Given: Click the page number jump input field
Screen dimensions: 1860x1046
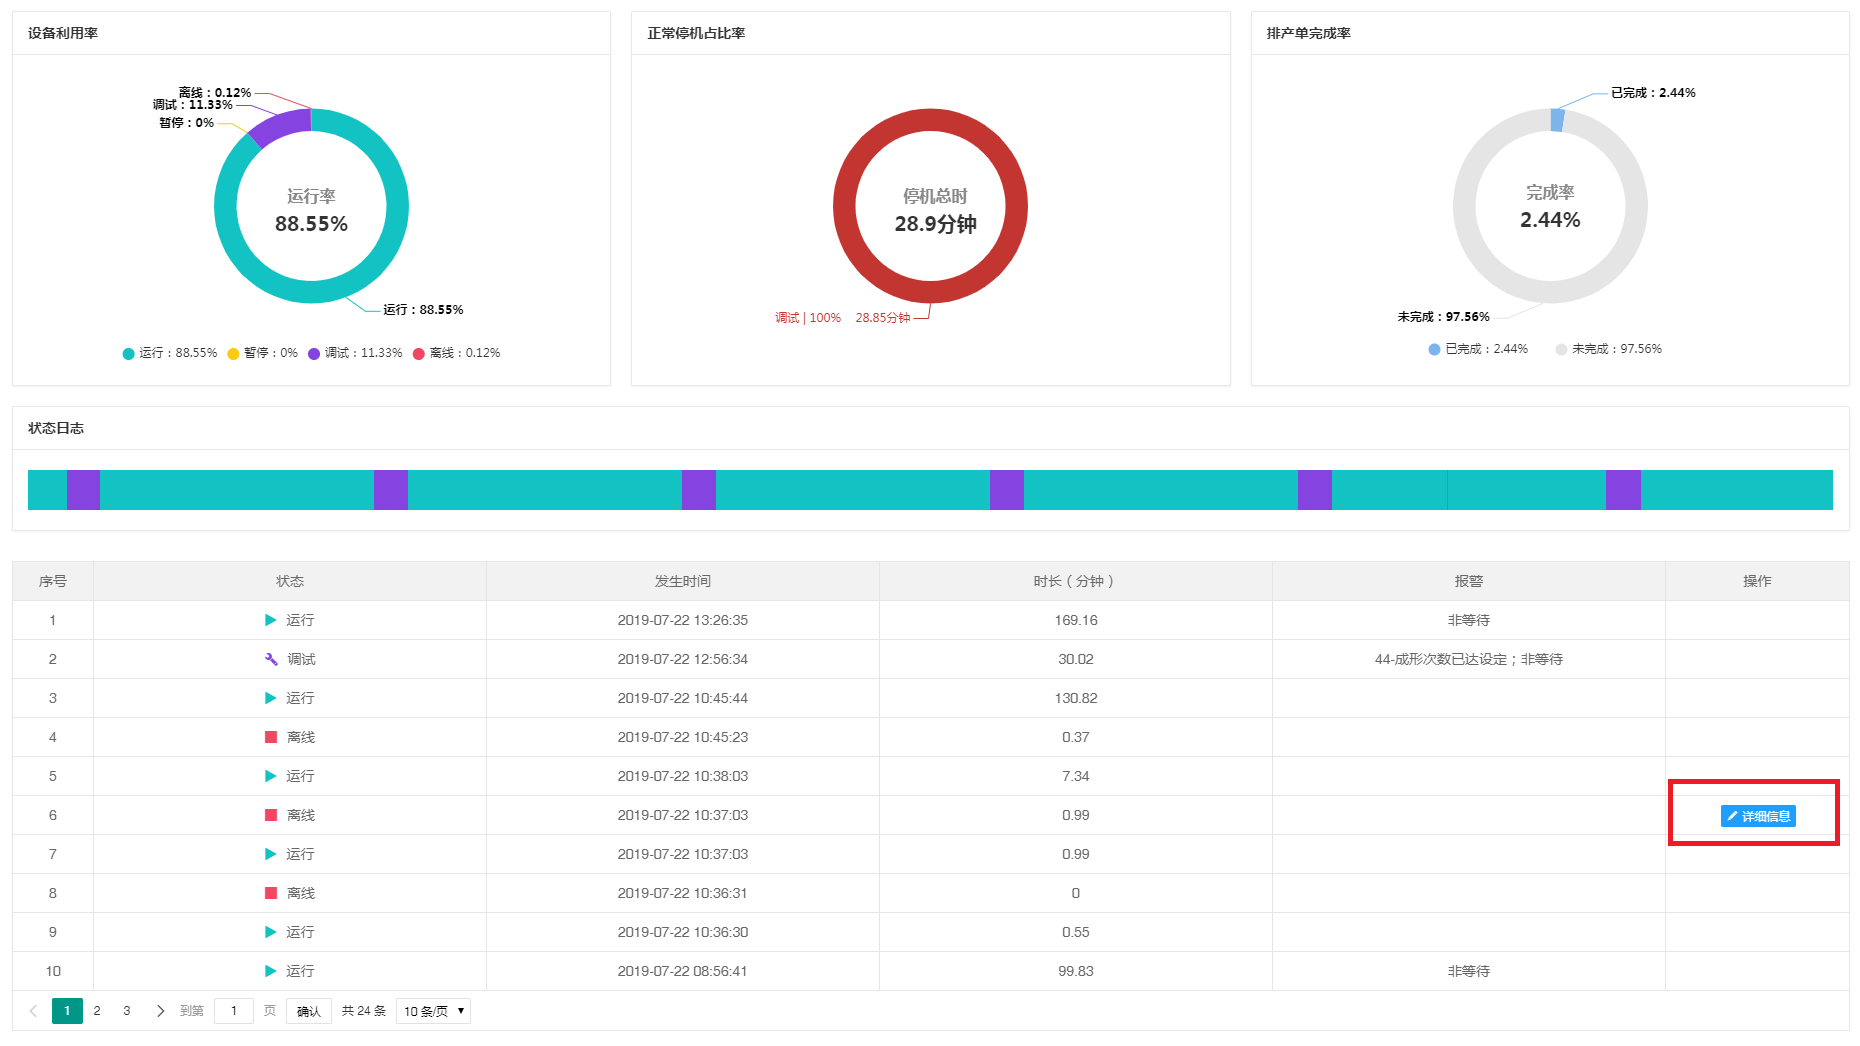Looking at the screenshot, I should pos(234,1011).
